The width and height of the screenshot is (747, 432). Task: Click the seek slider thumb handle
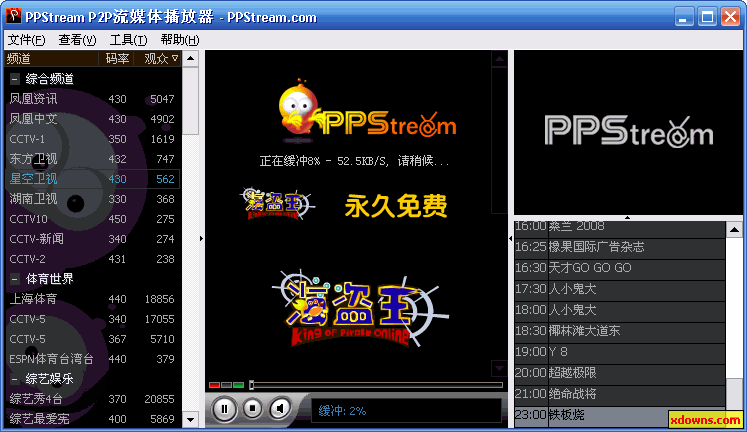(252, 385)
